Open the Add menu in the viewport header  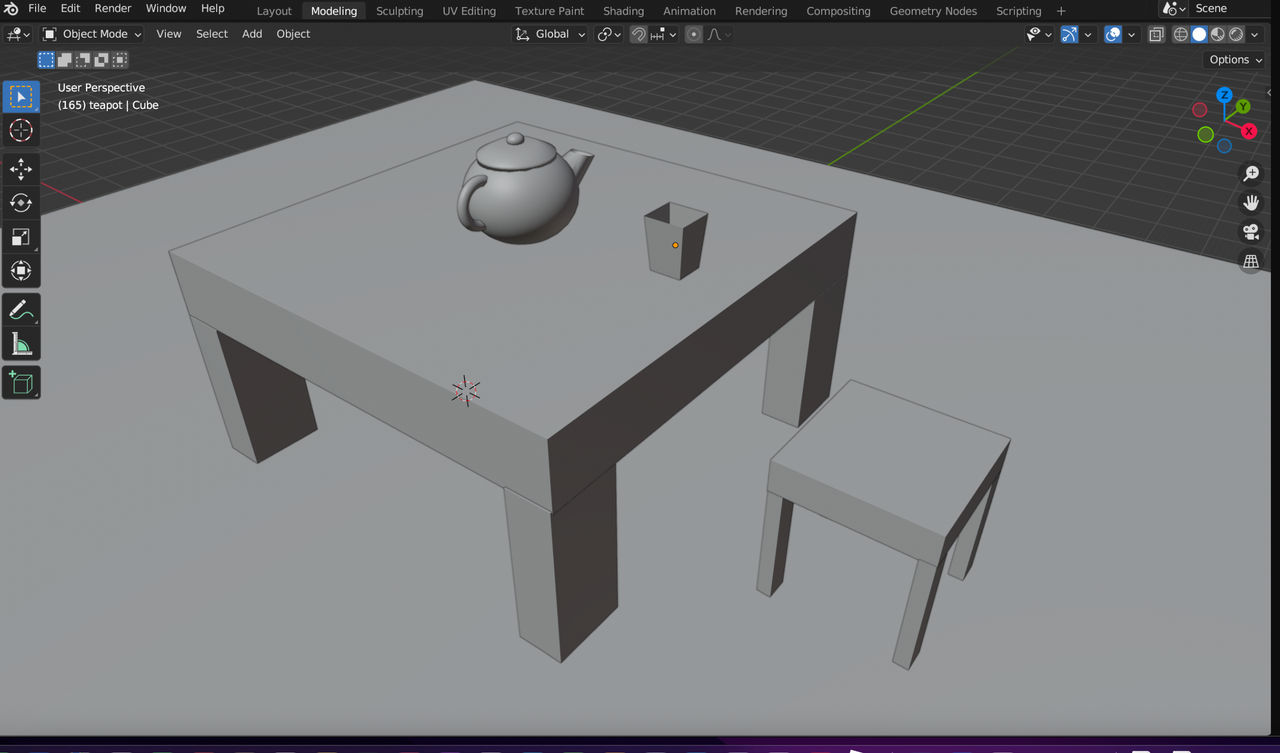pyautogui.click(x=251, y=33)
